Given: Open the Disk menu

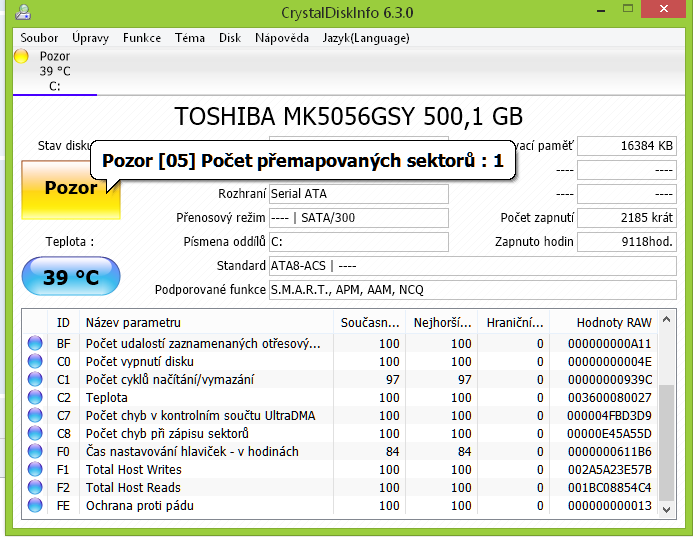Looking at the screenshot, I should (x=229, y=38).
